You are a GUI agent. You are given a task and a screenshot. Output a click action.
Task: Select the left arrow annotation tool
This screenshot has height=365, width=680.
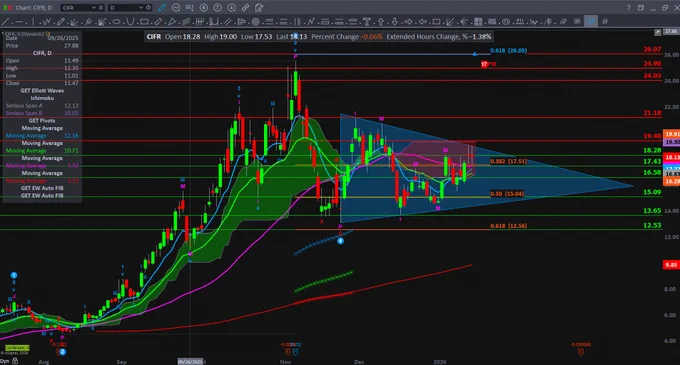[x=422, y=21]
